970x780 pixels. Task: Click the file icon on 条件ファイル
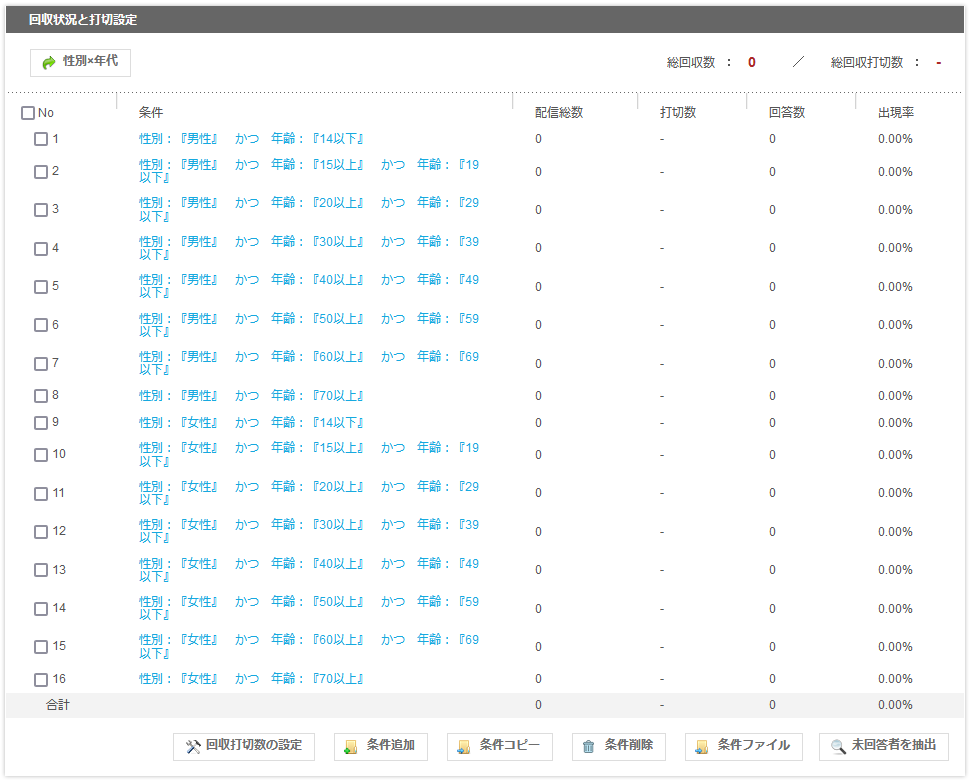702,746
